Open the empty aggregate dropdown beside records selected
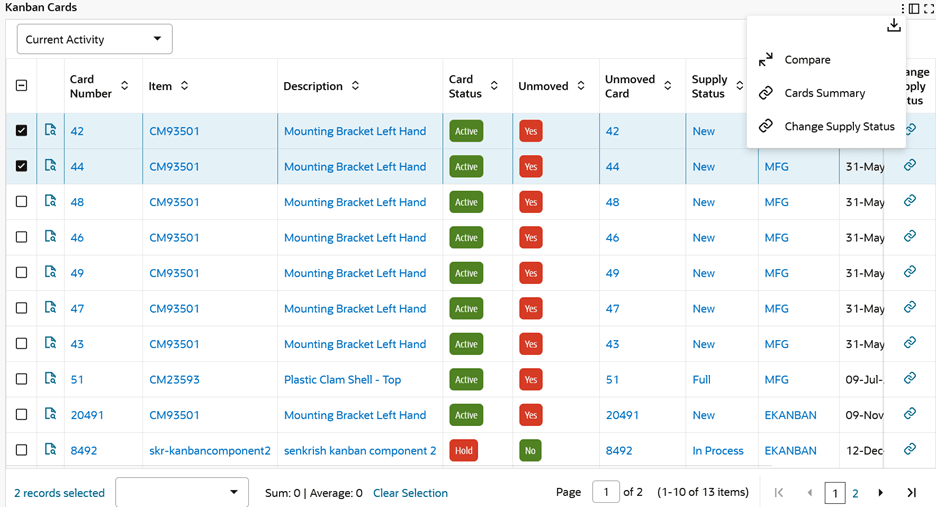Screen dimensions: 936x507 (182, 493)
